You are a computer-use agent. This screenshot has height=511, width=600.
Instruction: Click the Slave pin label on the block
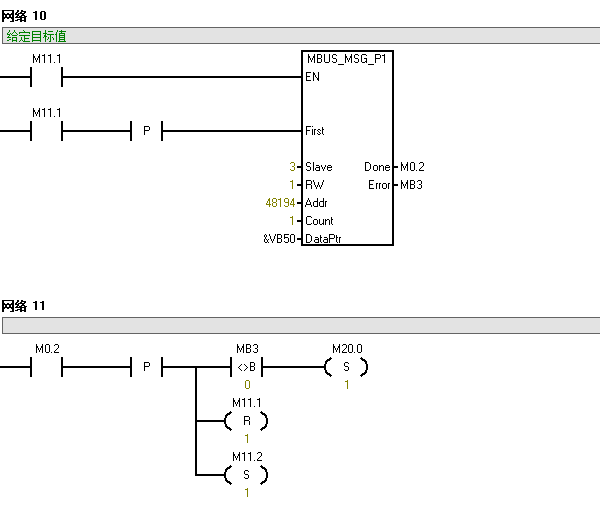(x=319, y=167)
